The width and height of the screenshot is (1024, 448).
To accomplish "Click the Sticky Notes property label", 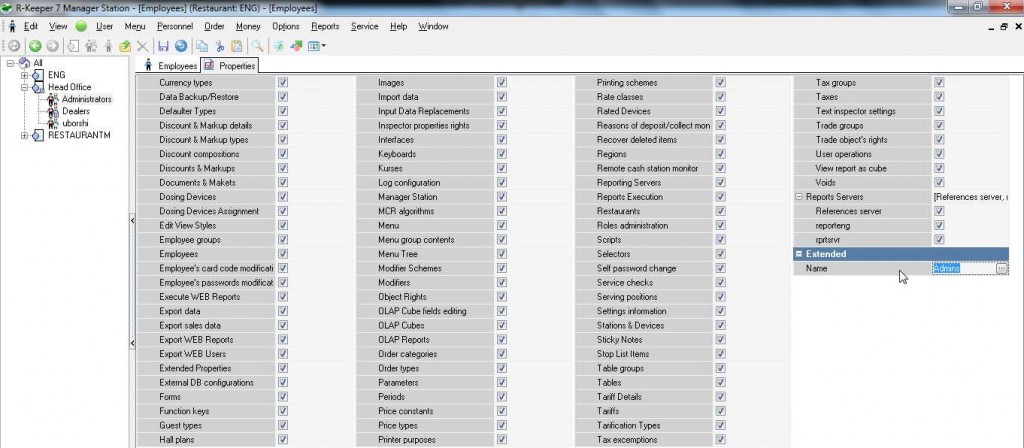I will 619,340.
